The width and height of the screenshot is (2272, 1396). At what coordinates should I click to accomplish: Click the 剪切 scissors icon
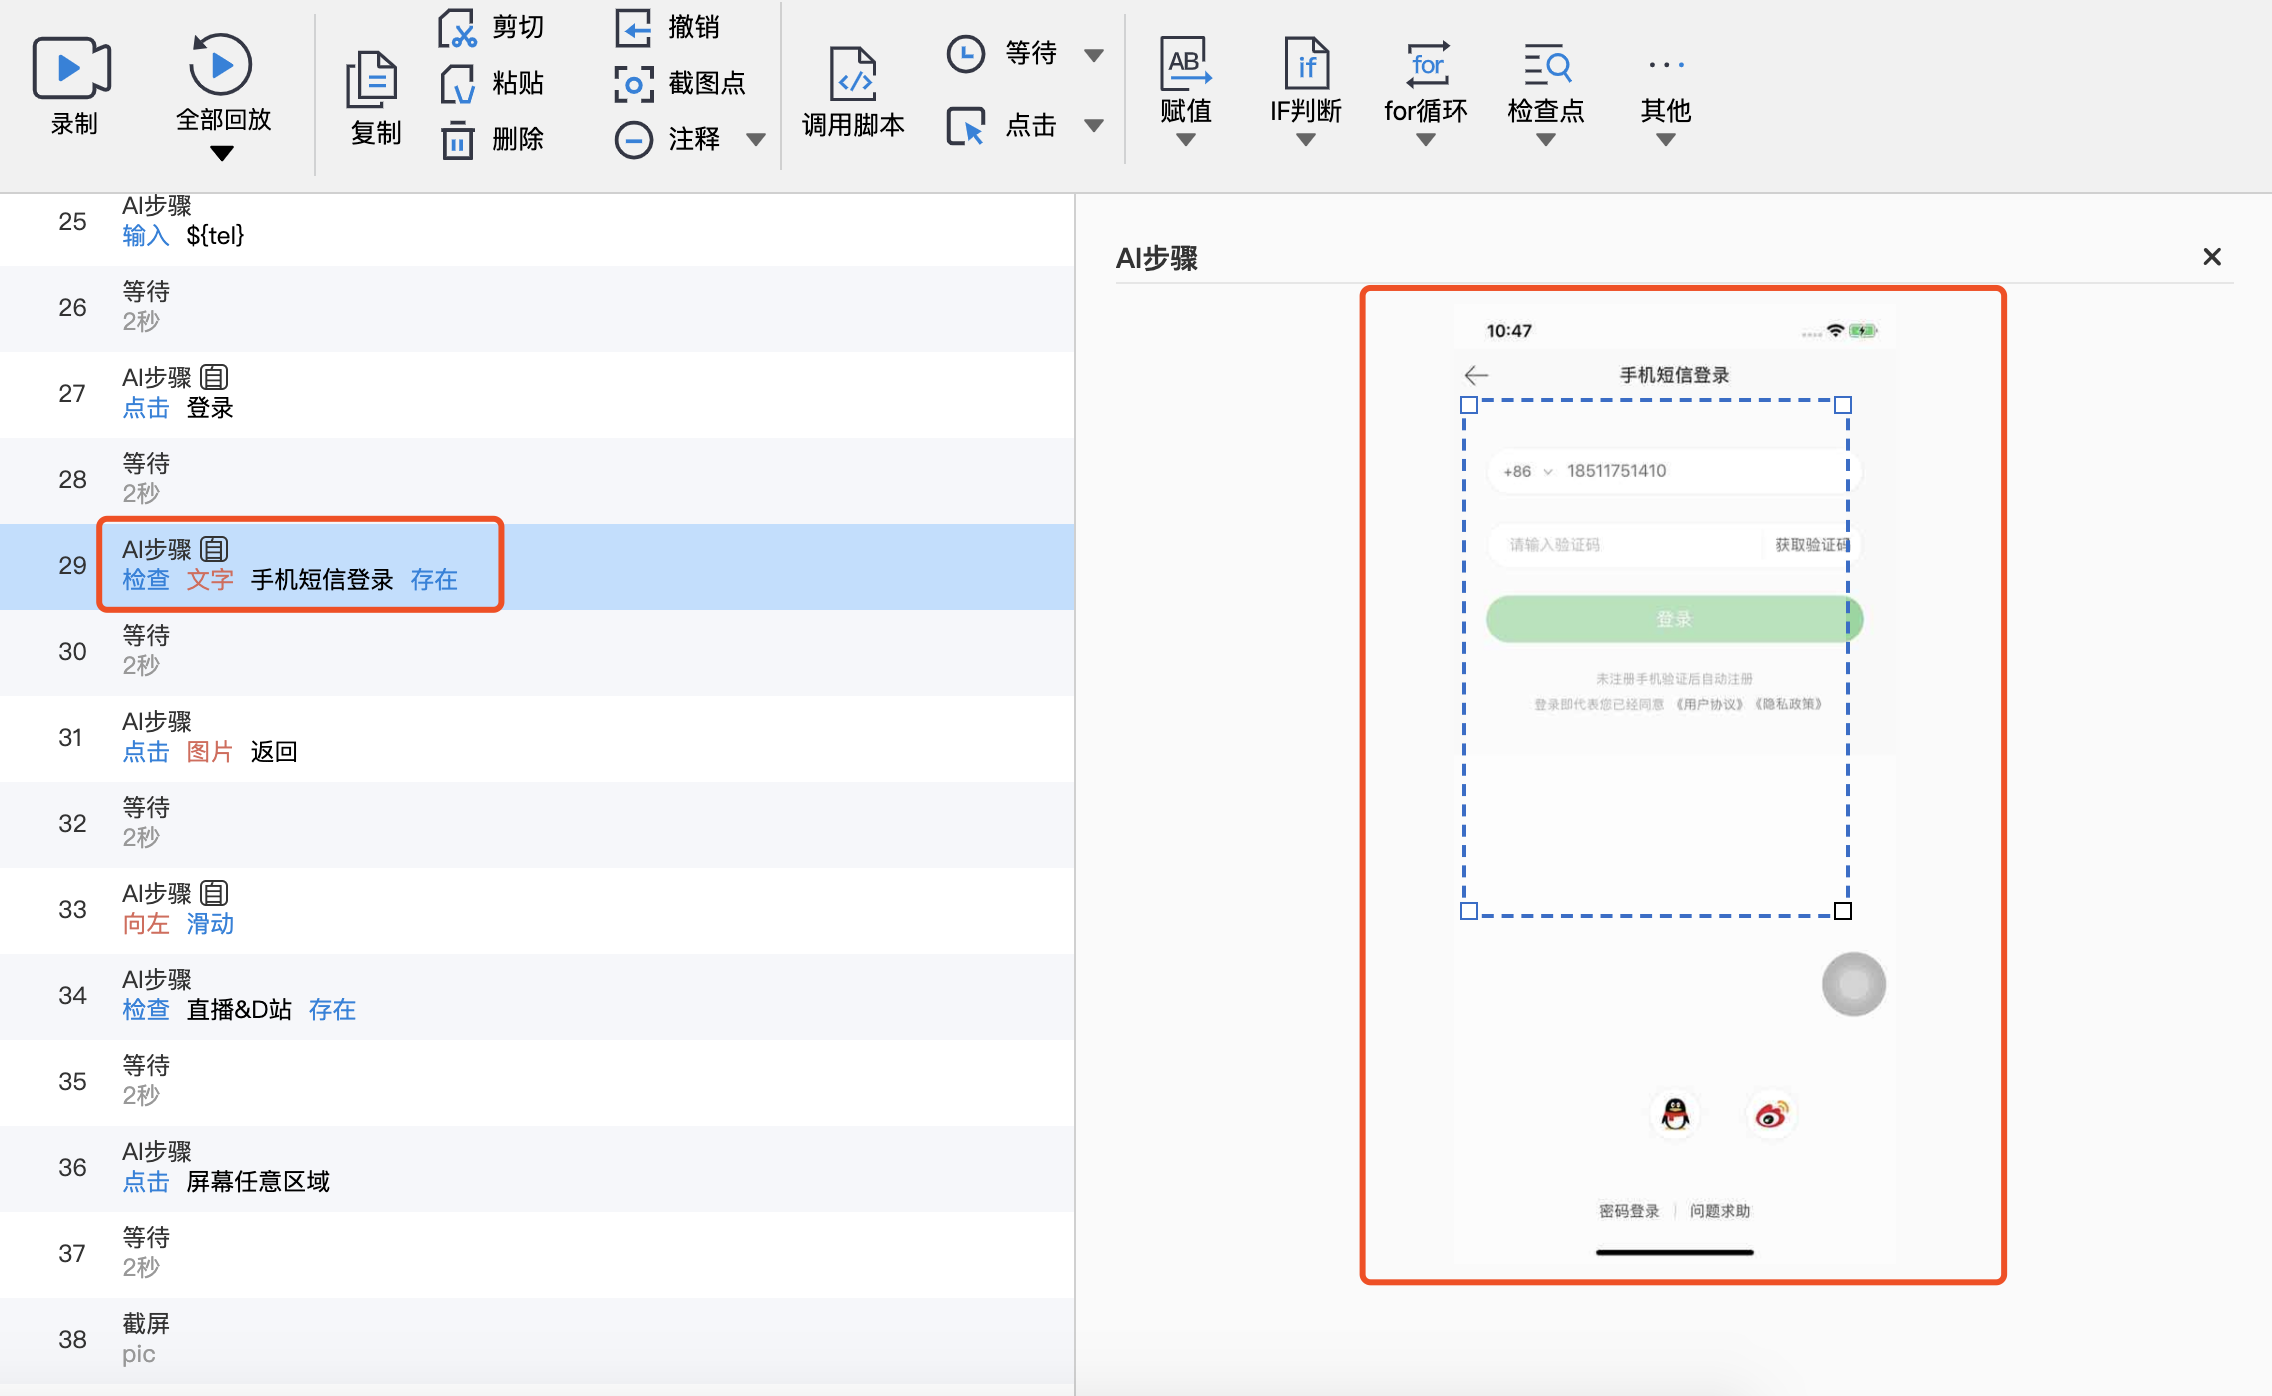[457, 27]
